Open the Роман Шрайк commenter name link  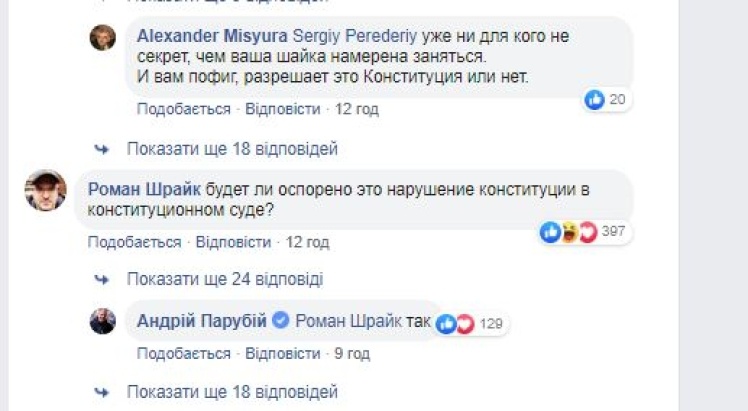pos(145,187)
